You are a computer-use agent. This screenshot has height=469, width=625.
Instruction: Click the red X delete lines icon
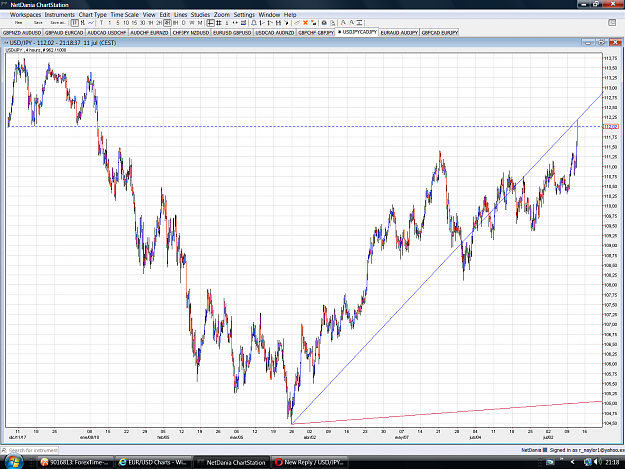click(x=305, y=23)
